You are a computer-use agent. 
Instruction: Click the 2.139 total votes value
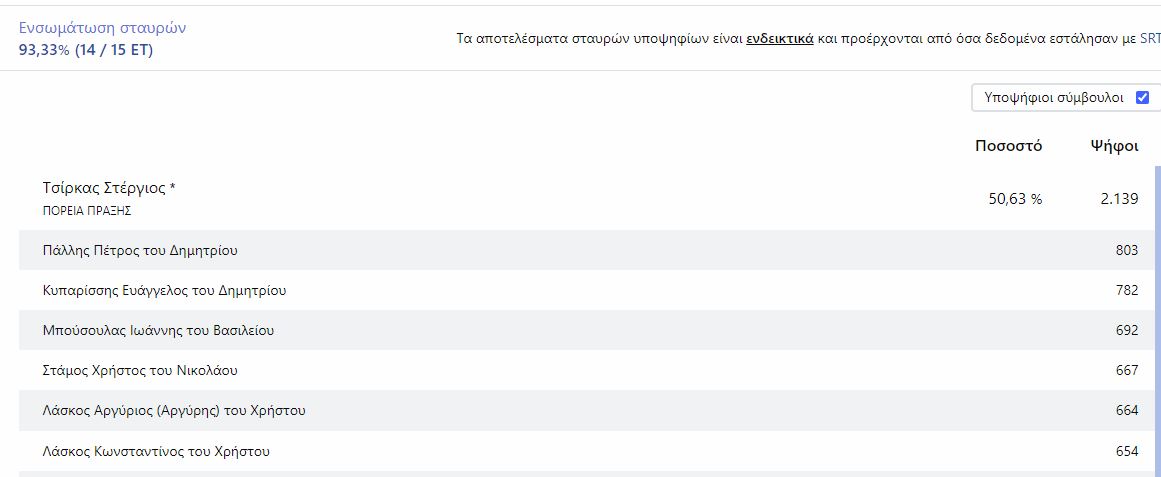pyautogui.click(x=1119, y=199)
